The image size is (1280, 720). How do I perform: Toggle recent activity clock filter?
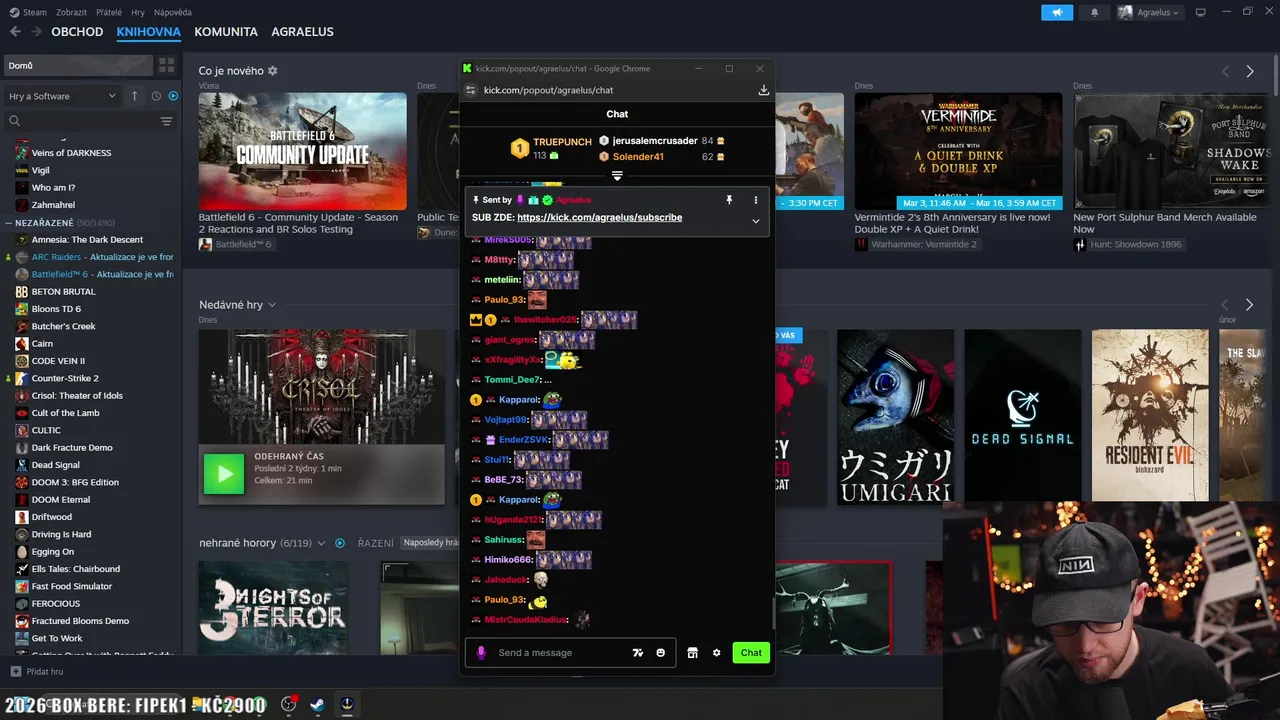(156, 96)
